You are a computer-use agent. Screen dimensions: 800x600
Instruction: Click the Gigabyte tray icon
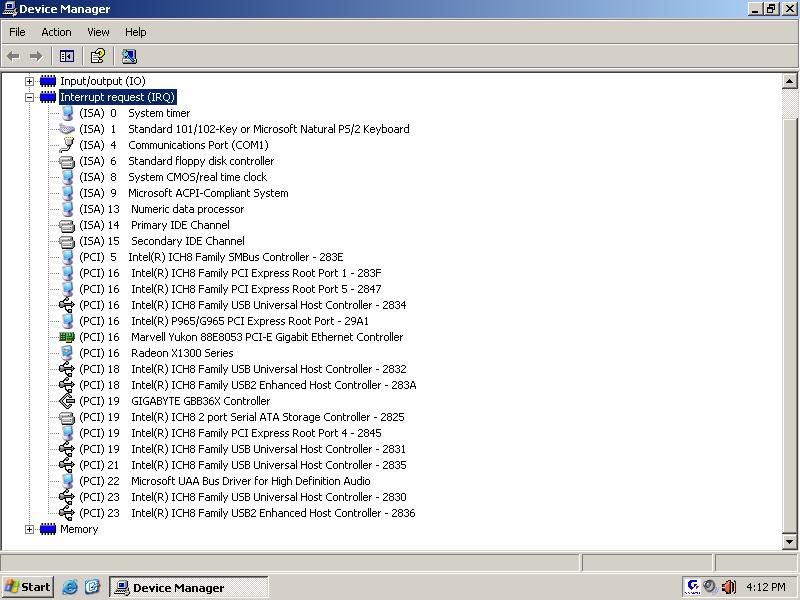tap(693, 587)
